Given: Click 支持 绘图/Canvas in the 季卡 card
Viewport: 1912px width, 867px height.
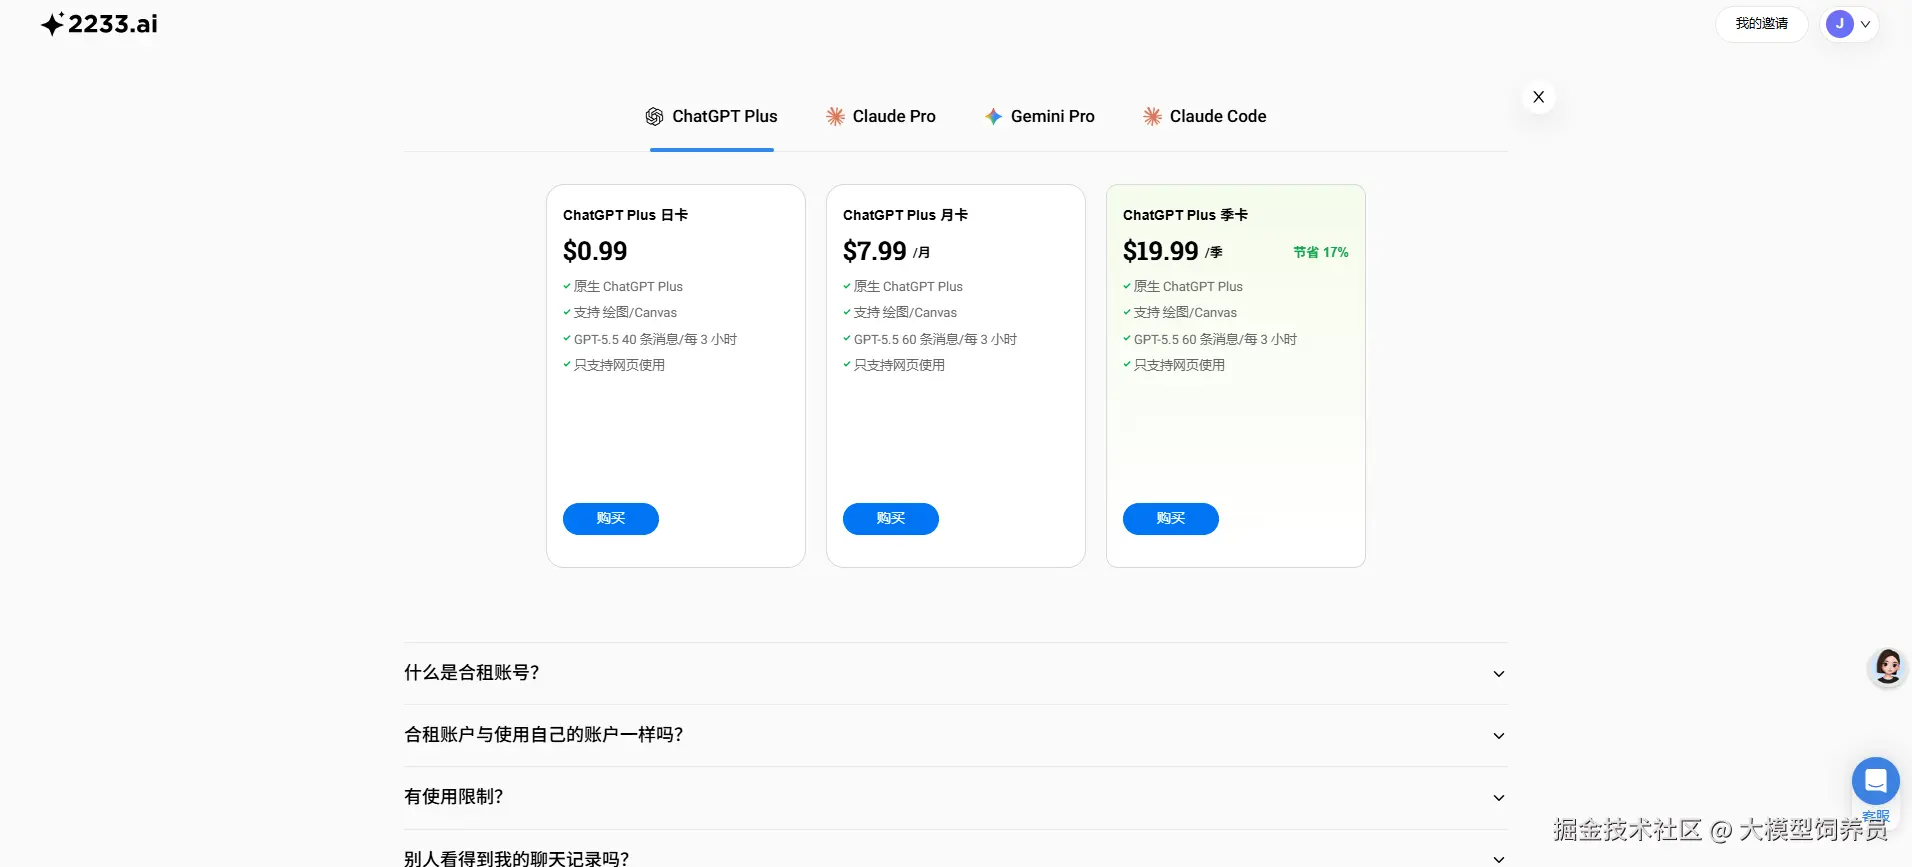Looking at the screenshot, I should coord(1185,312).
